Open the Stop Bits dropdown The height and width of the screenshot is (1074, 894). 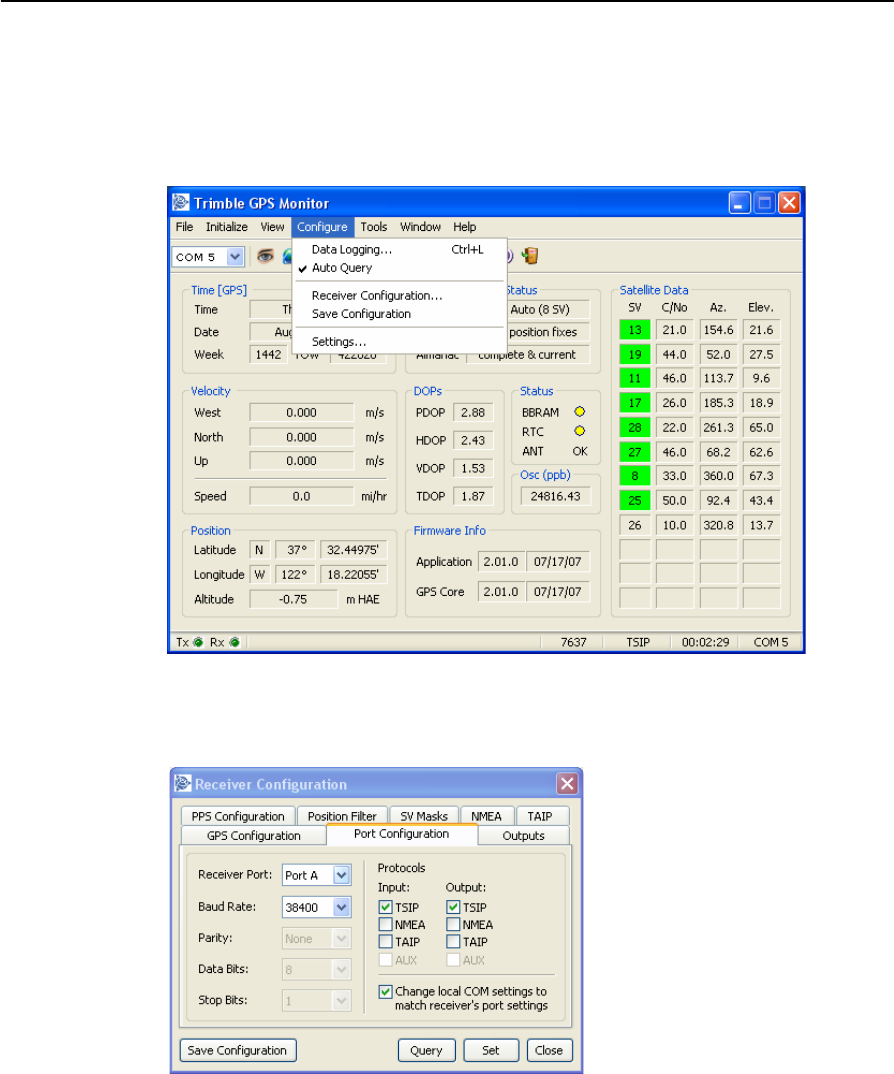(341, 1001)
